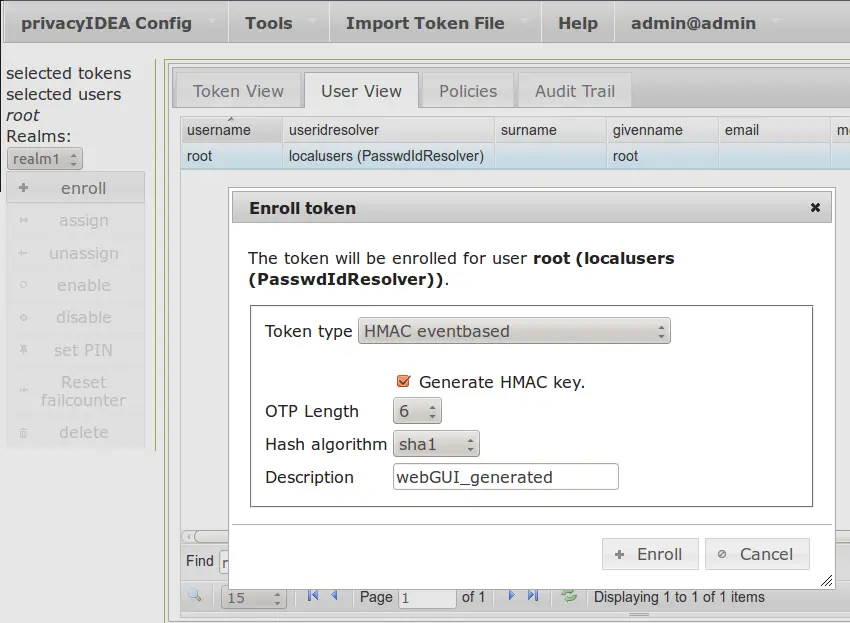This screenshot has height=623, width=850.
Task: Click the unassign arrow icon
Action: coord(23,253)
